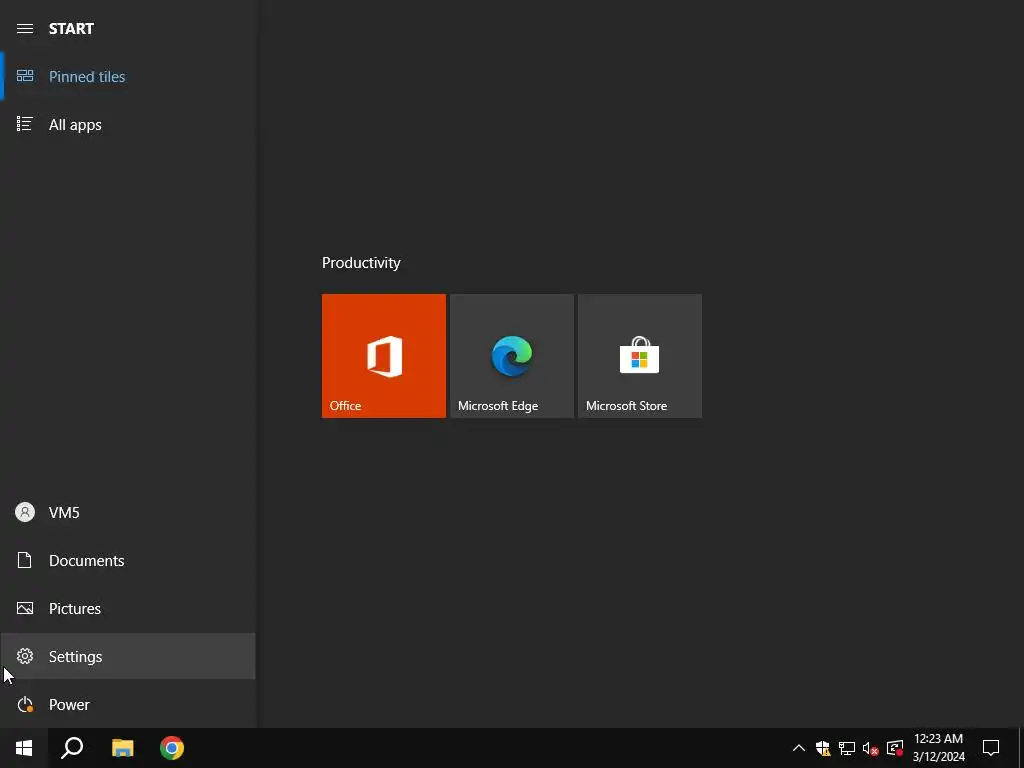
Task: Open network status tray icon
Action: click(x=847, y=748)
